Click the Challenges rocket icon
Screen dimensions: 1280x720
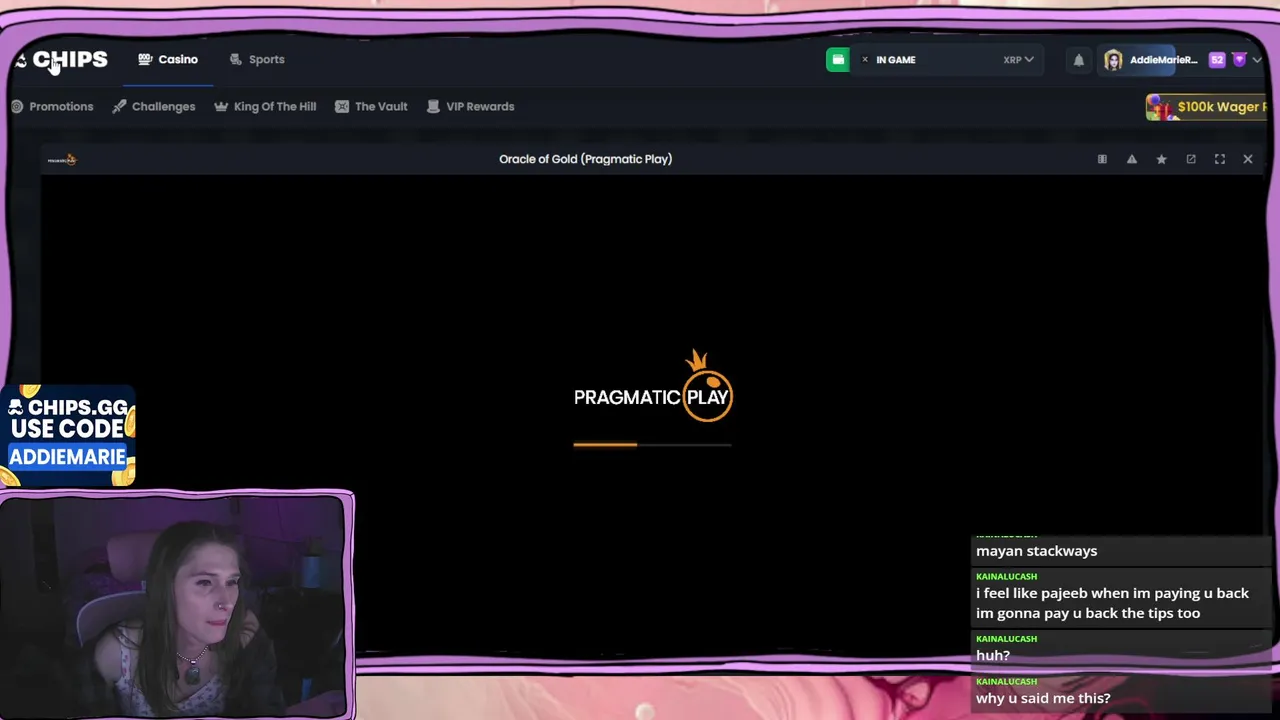pos(119,106)
